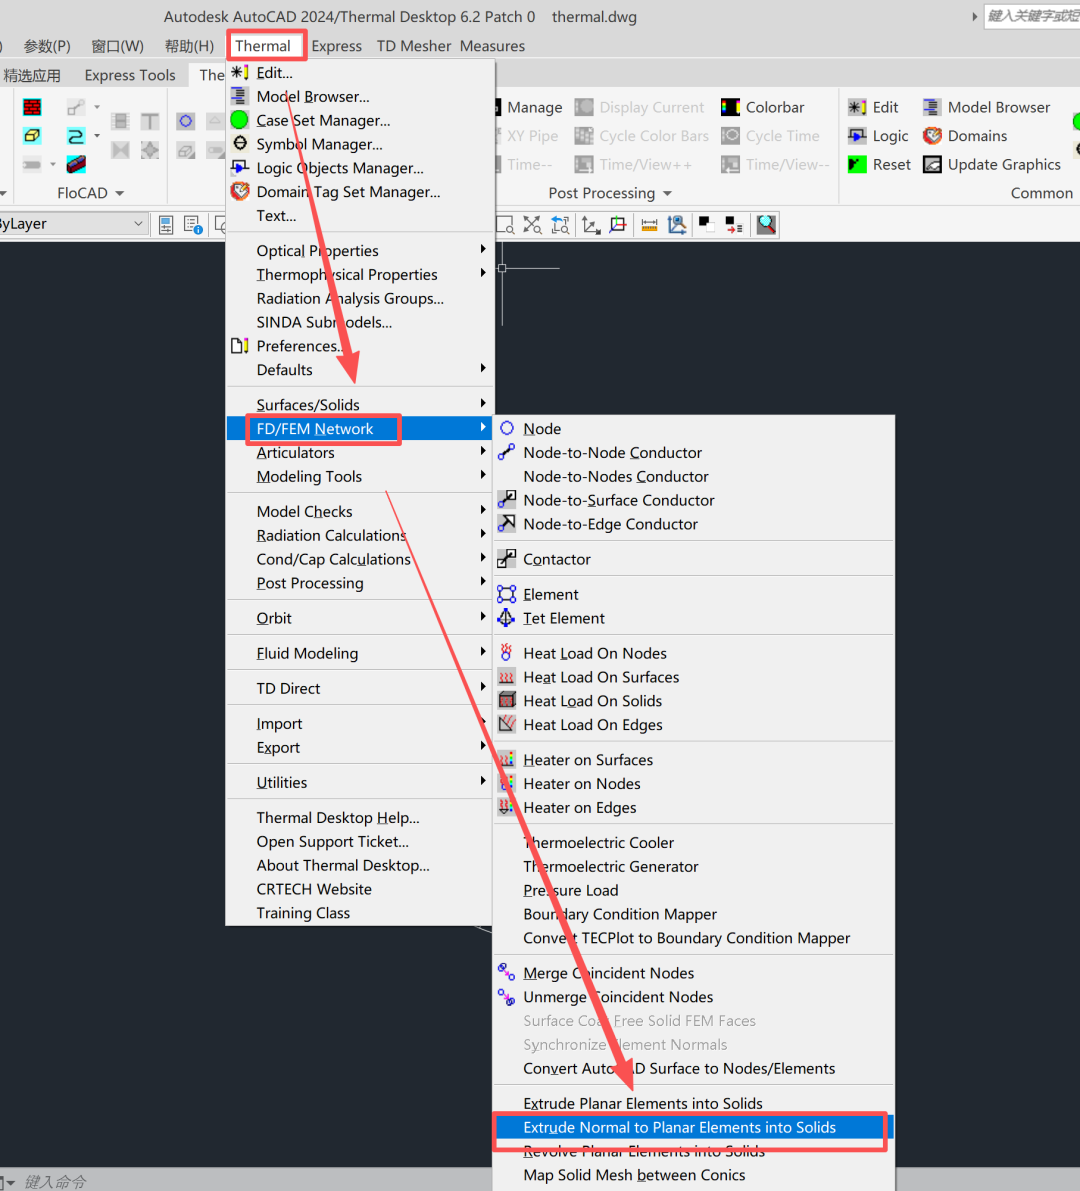Screen dimensions: 1080x1191
Task: Click the Preferences icon
Action: tap(239, 346)
